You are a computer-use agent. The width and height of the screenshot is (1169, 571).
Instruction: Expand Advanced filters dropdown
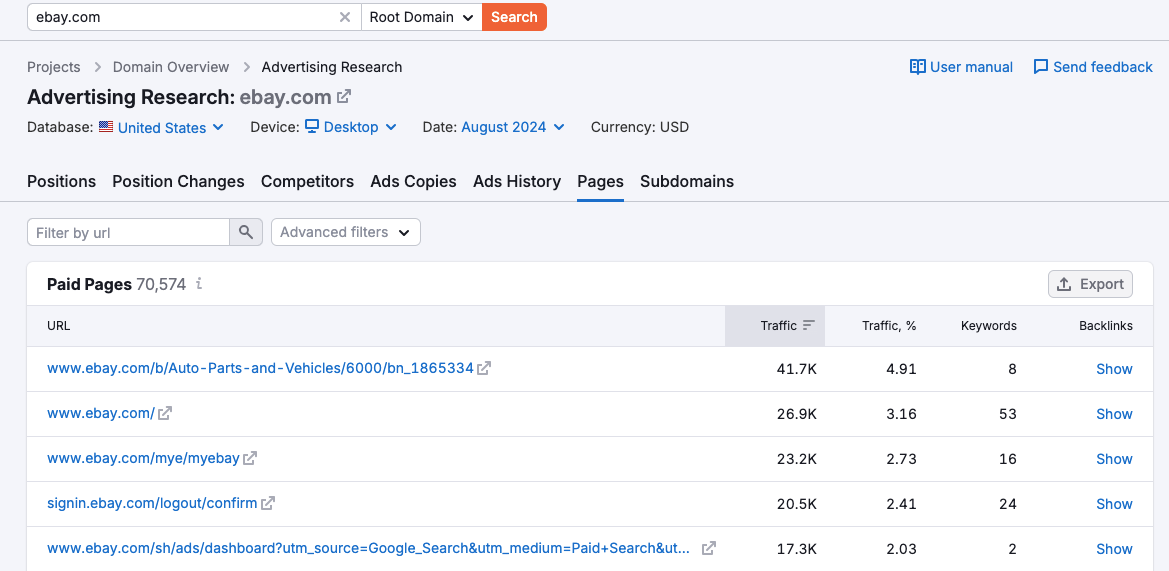pyautogui.click(x=346, y=232)
